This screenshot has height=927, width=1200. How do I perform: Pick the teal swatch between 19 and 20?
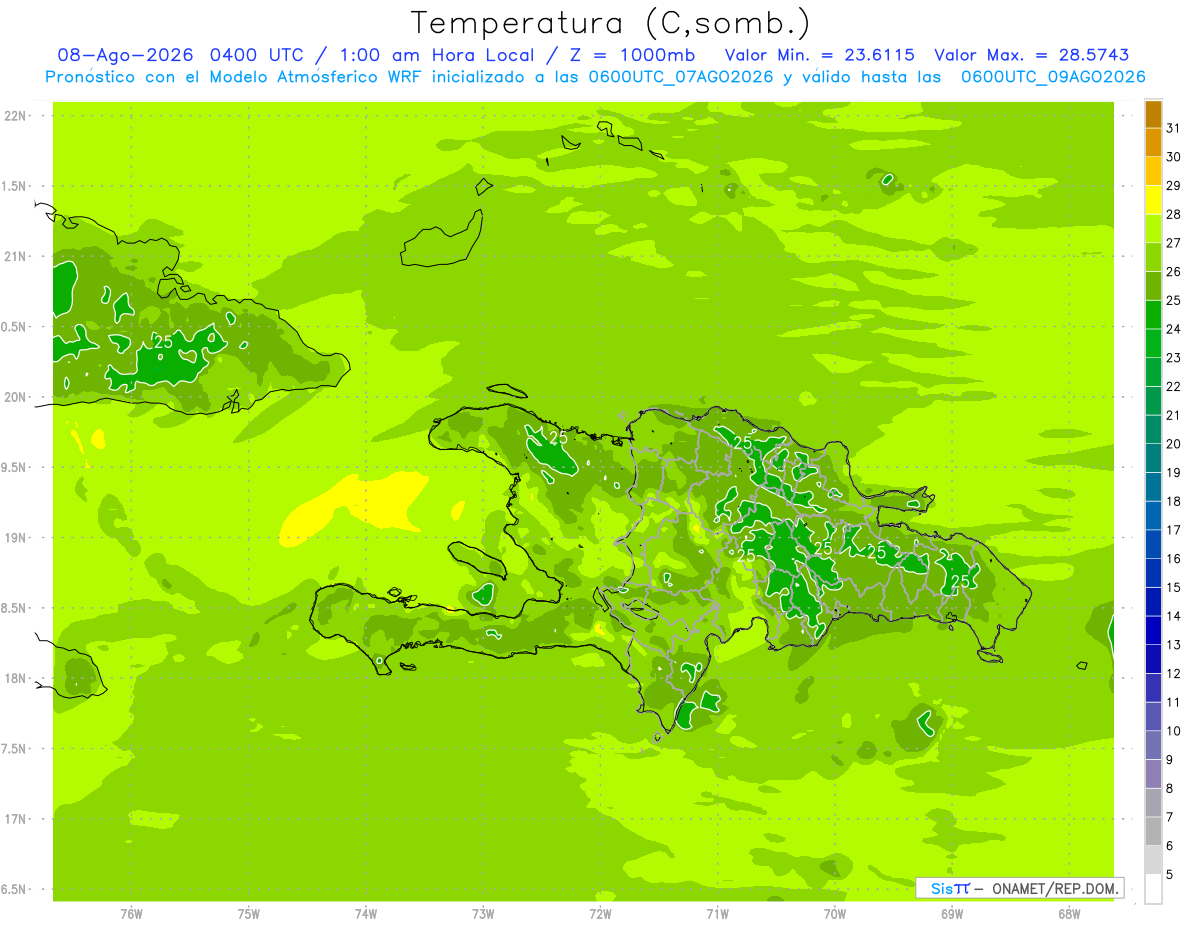[1153, 458]
